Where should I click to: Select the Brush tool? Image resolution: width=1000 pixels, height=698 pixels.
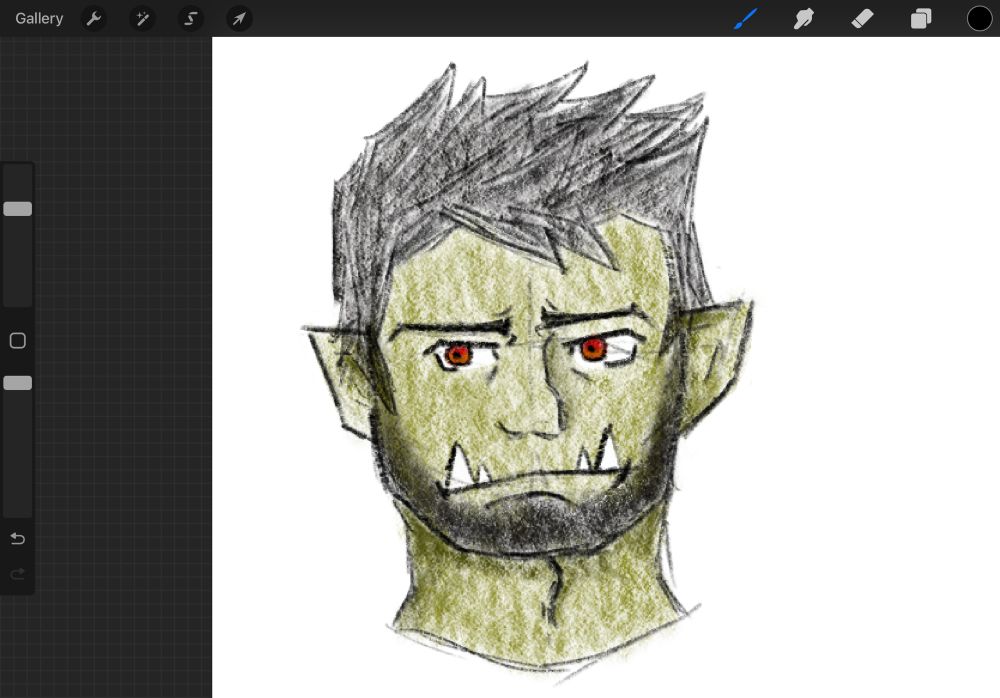[x=745, y=19]
